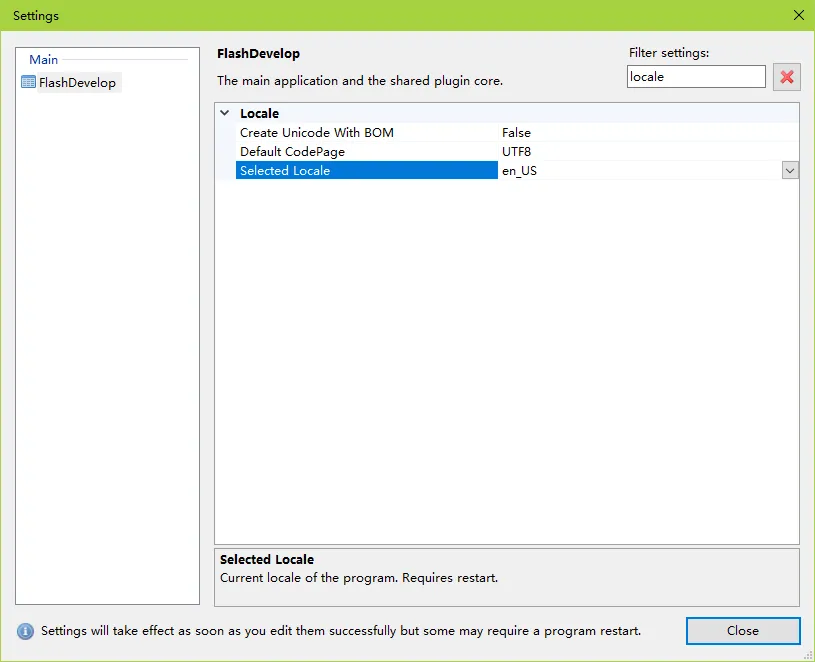Click the Settings window title text
The image size is (815, 662).
pos(36,16)
